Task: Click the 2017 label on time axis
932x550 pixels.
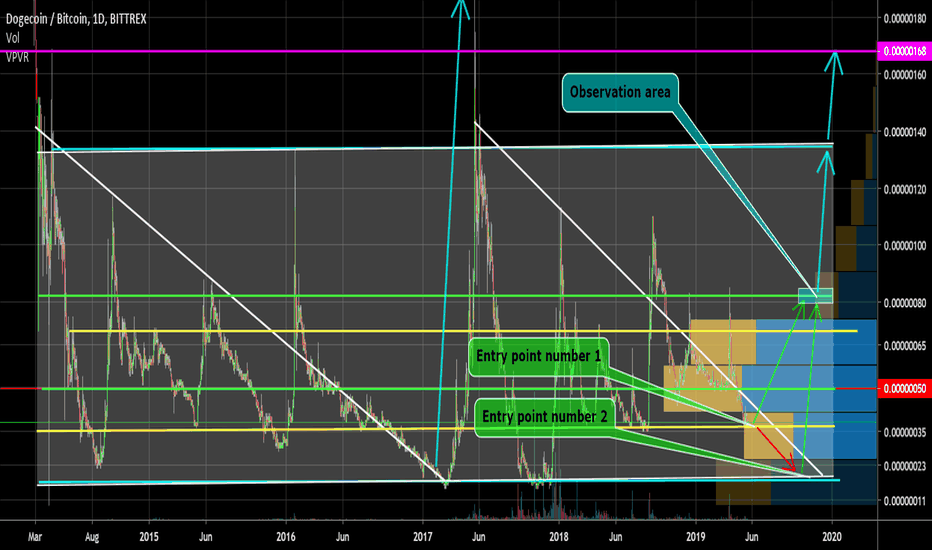Action: click(423, 537)
